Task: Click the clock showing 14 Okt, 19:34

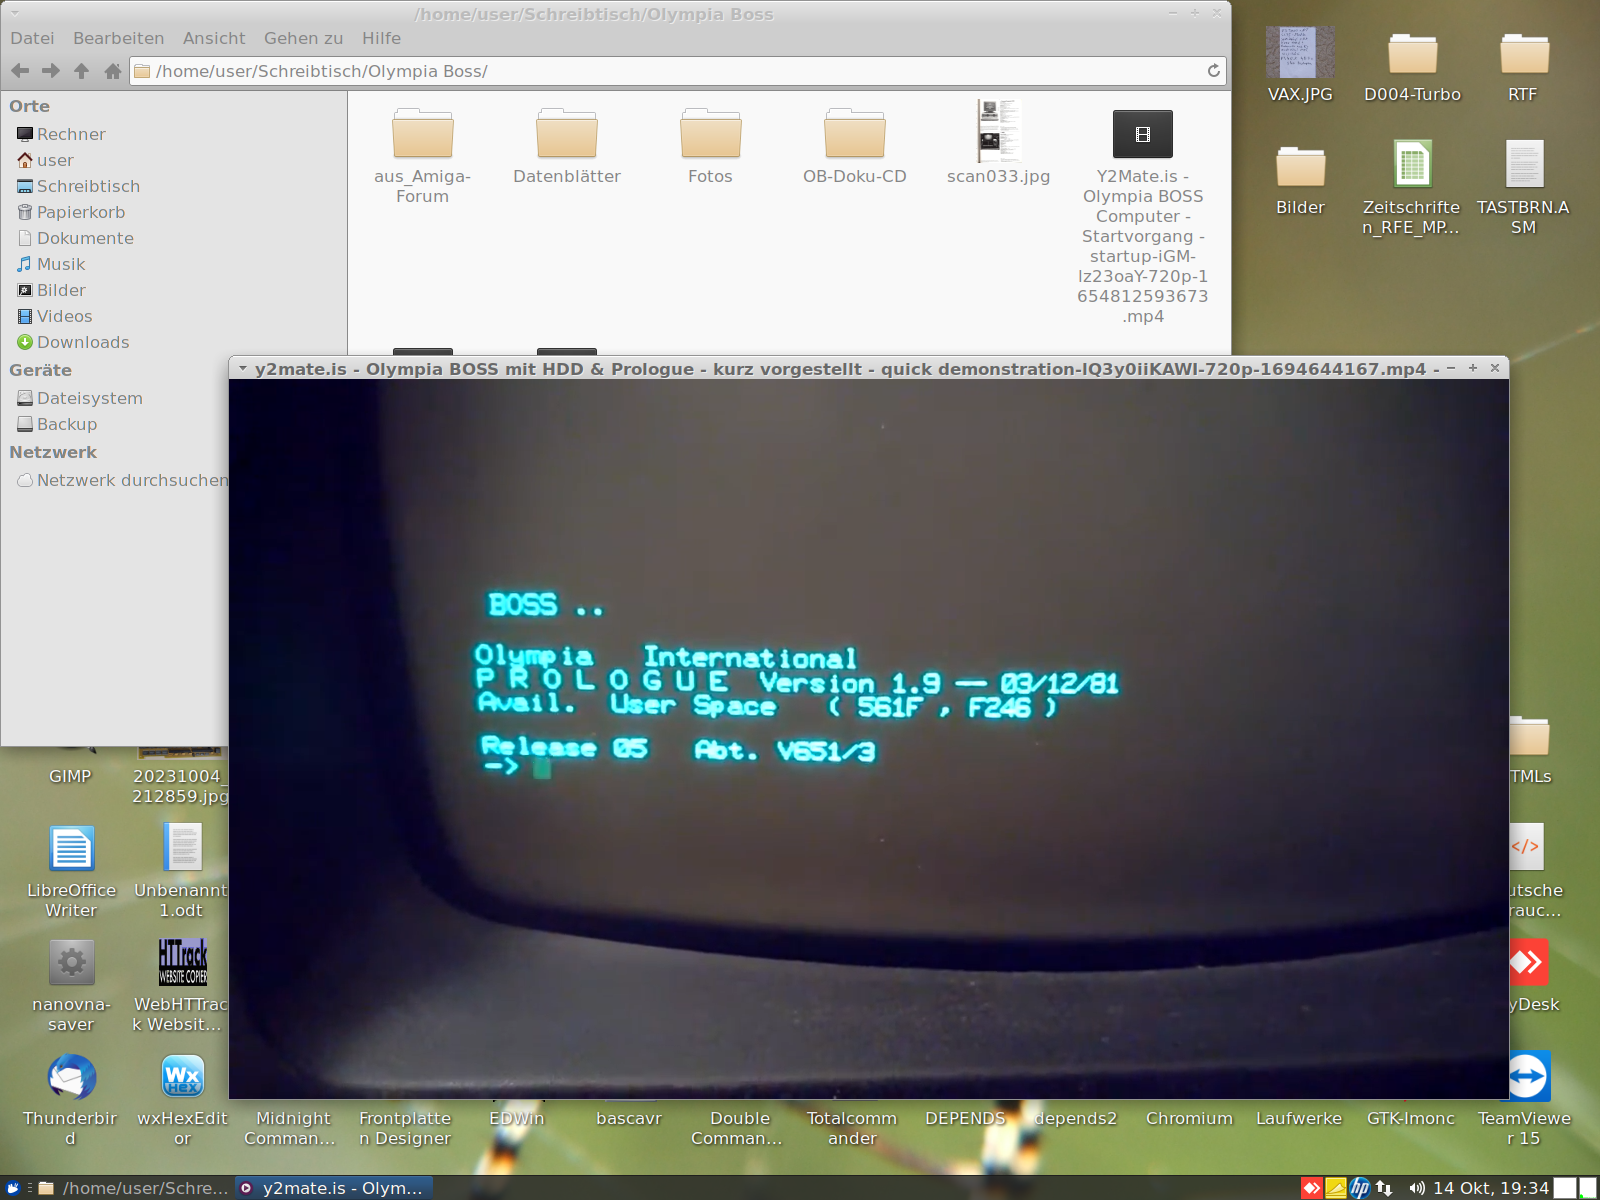Action: 1491,1188
